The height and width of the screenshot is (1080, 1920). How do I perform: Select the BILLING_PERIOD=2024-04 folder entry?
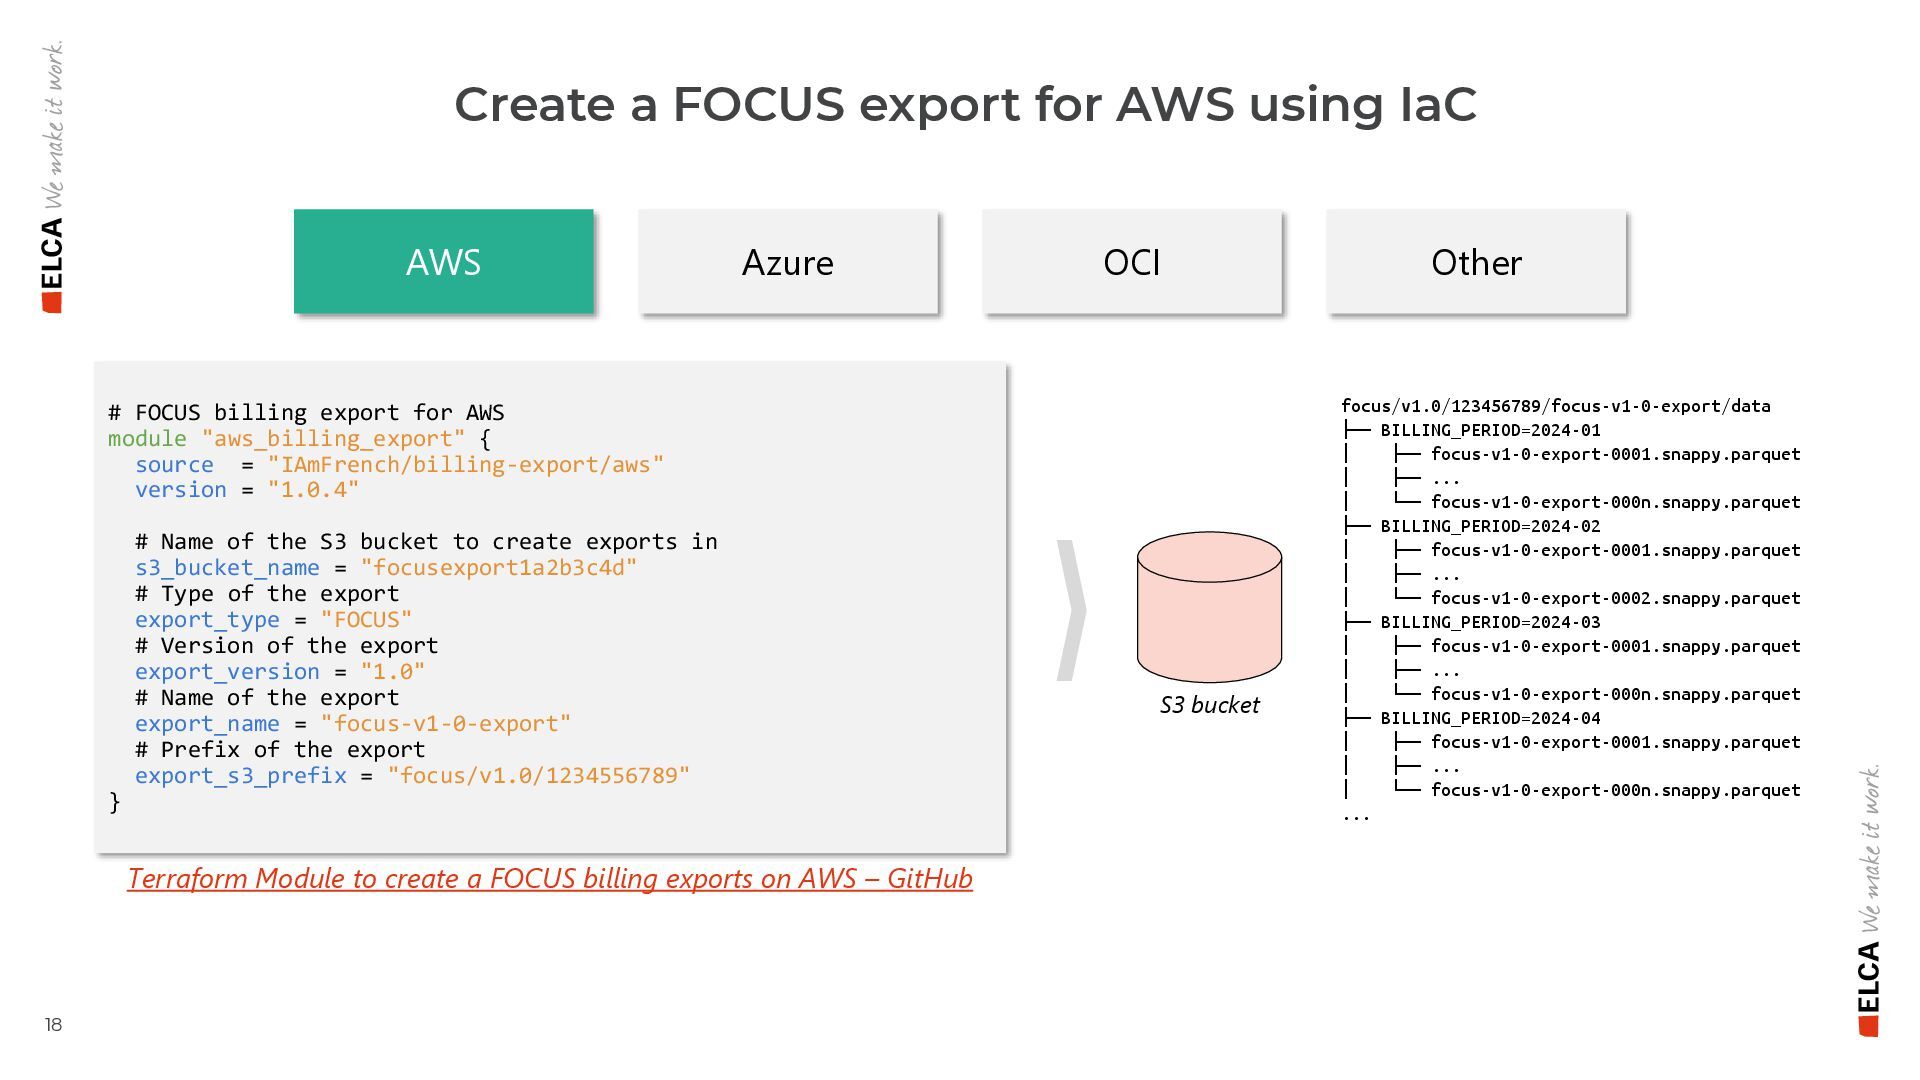click(1490, 718)
